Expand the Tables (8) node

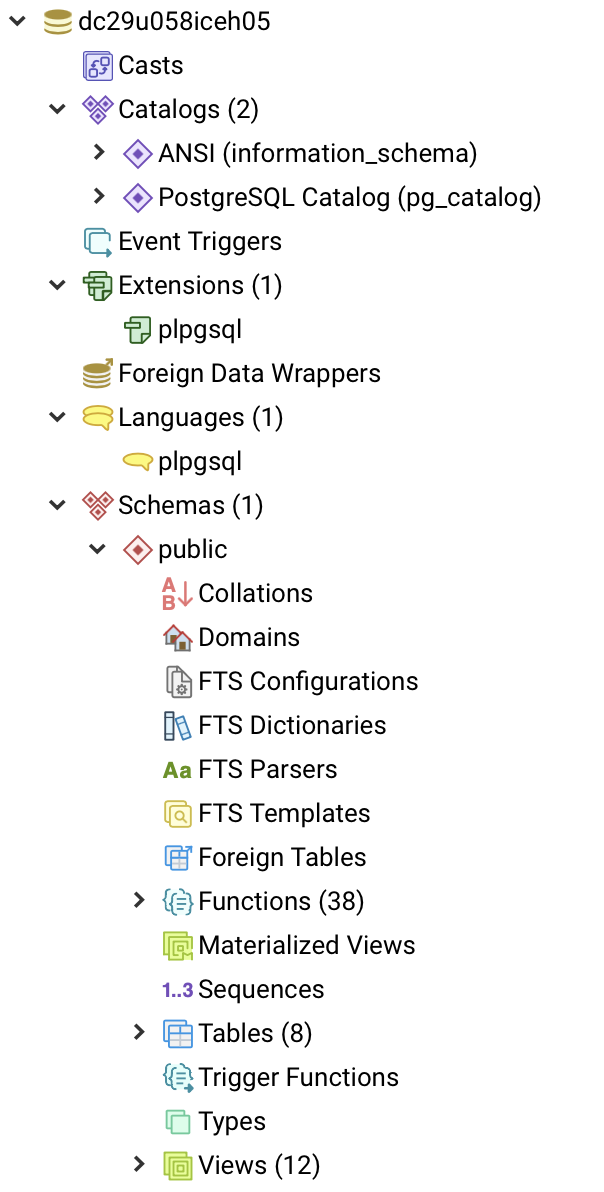[x=138, y=1033]
